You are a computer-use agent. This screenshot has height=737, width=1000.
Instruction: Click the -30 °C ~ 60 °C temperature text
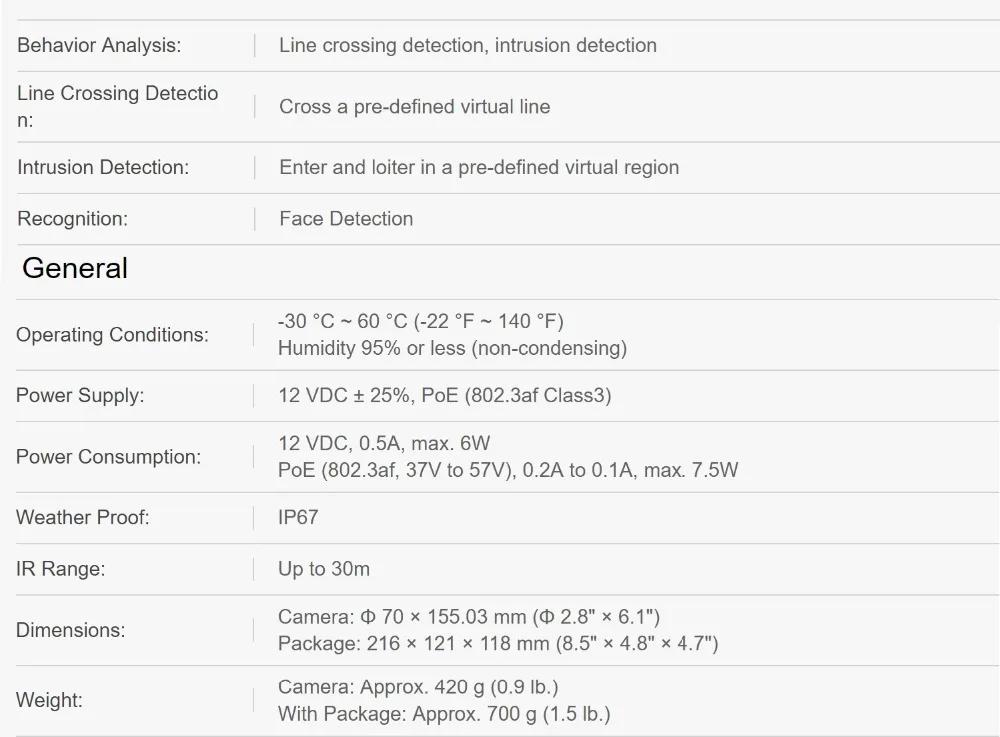click(x=420, y=321)
